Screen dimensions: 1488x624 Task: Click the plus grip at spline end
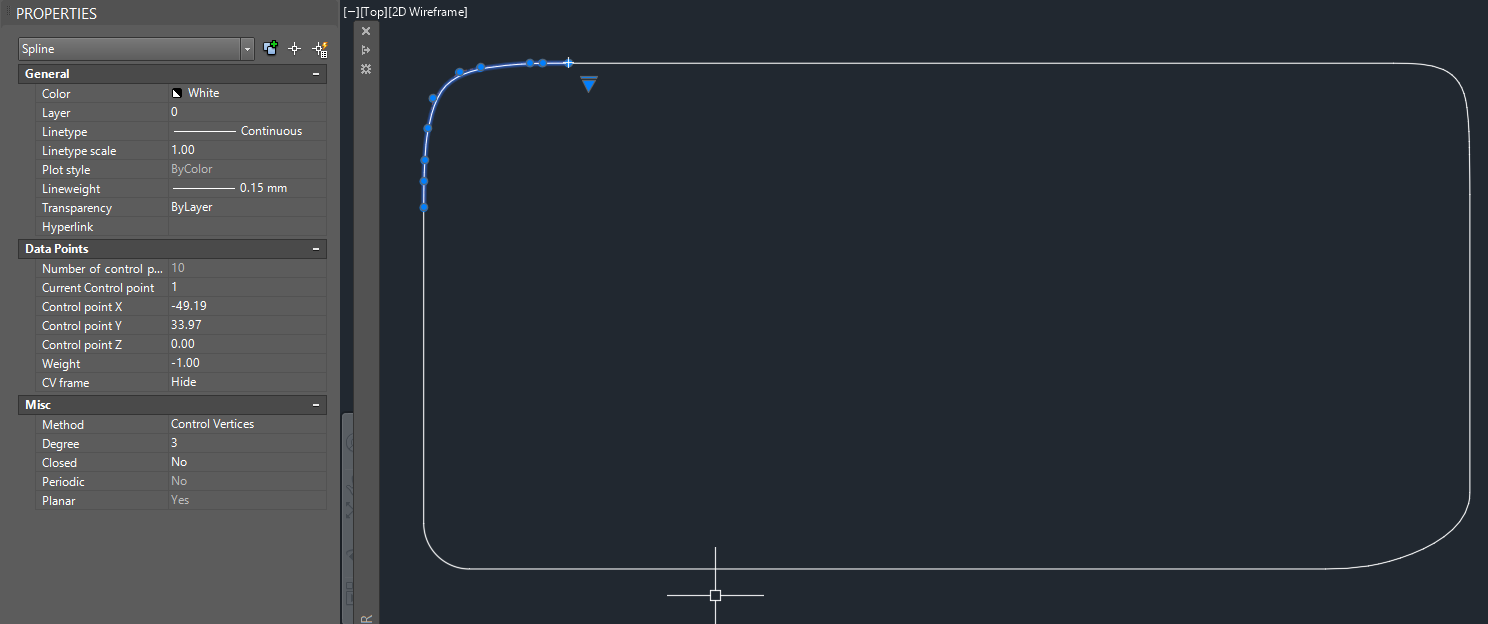pyautogui.click(x=568, y=63)
